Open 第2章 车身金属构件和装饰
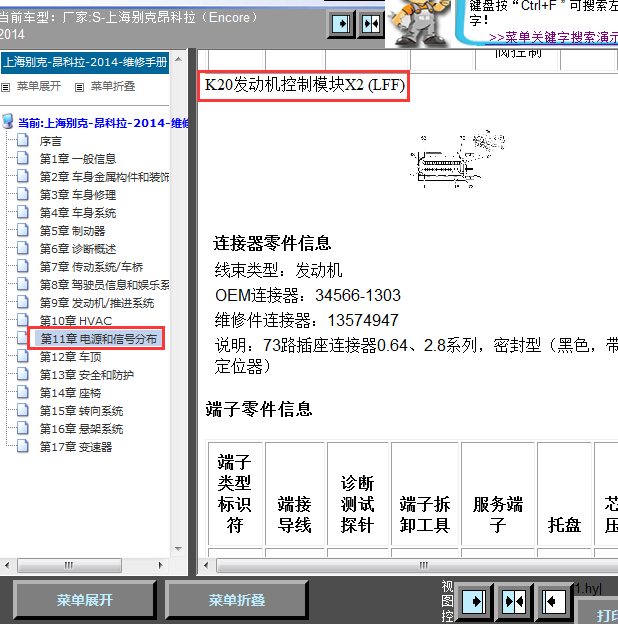618x624 pixels. (x=104, y=177)
